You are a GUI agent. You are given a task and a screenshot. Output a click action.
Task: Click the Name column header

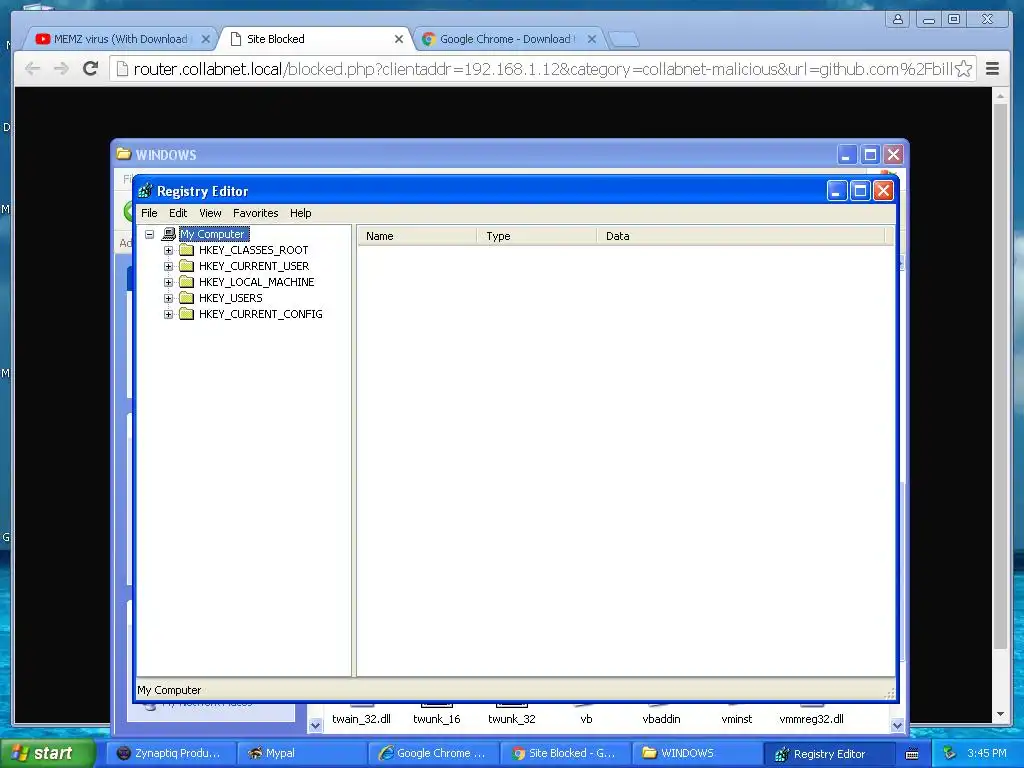(417, 236)
